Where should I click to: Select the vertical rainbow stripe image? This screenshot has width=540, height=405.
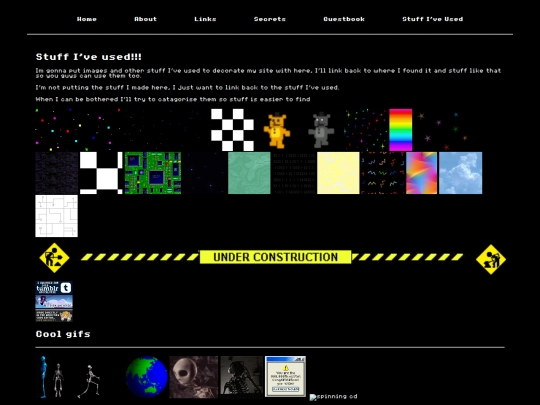[x=401, y=130]
